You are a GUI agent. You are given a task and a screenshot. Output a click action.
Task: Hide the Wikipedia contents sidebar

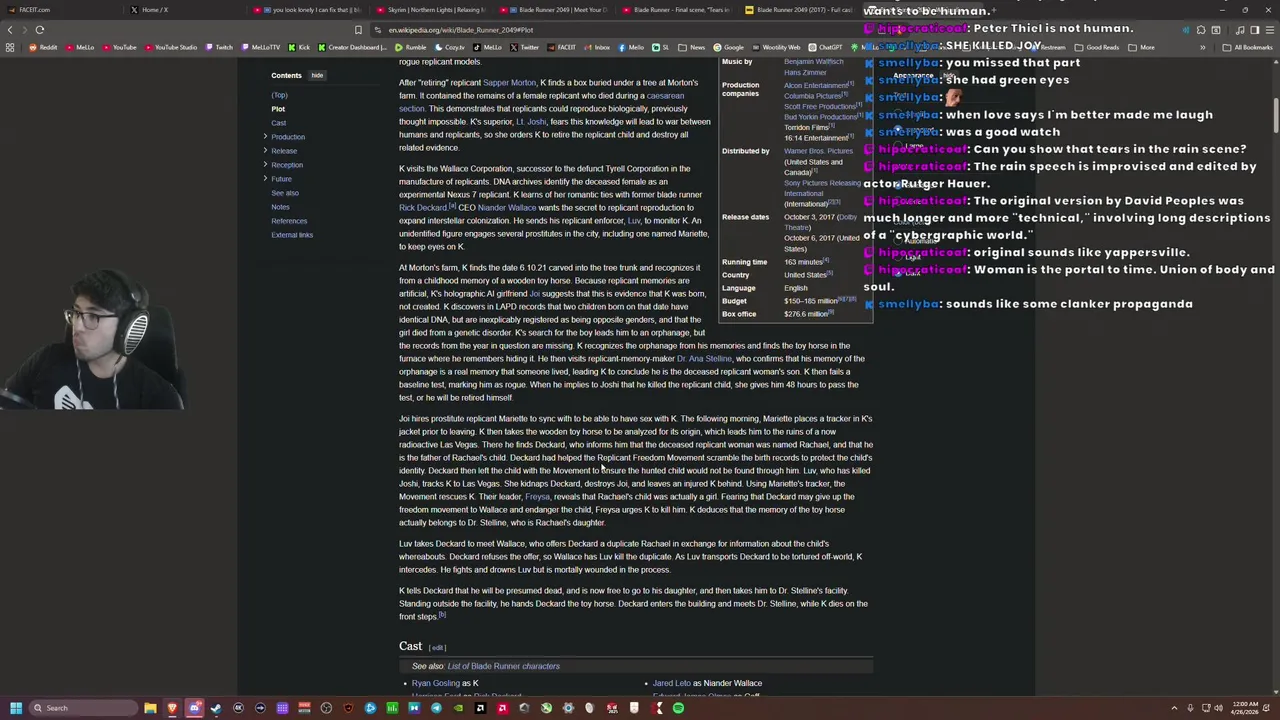pos(317,75)
